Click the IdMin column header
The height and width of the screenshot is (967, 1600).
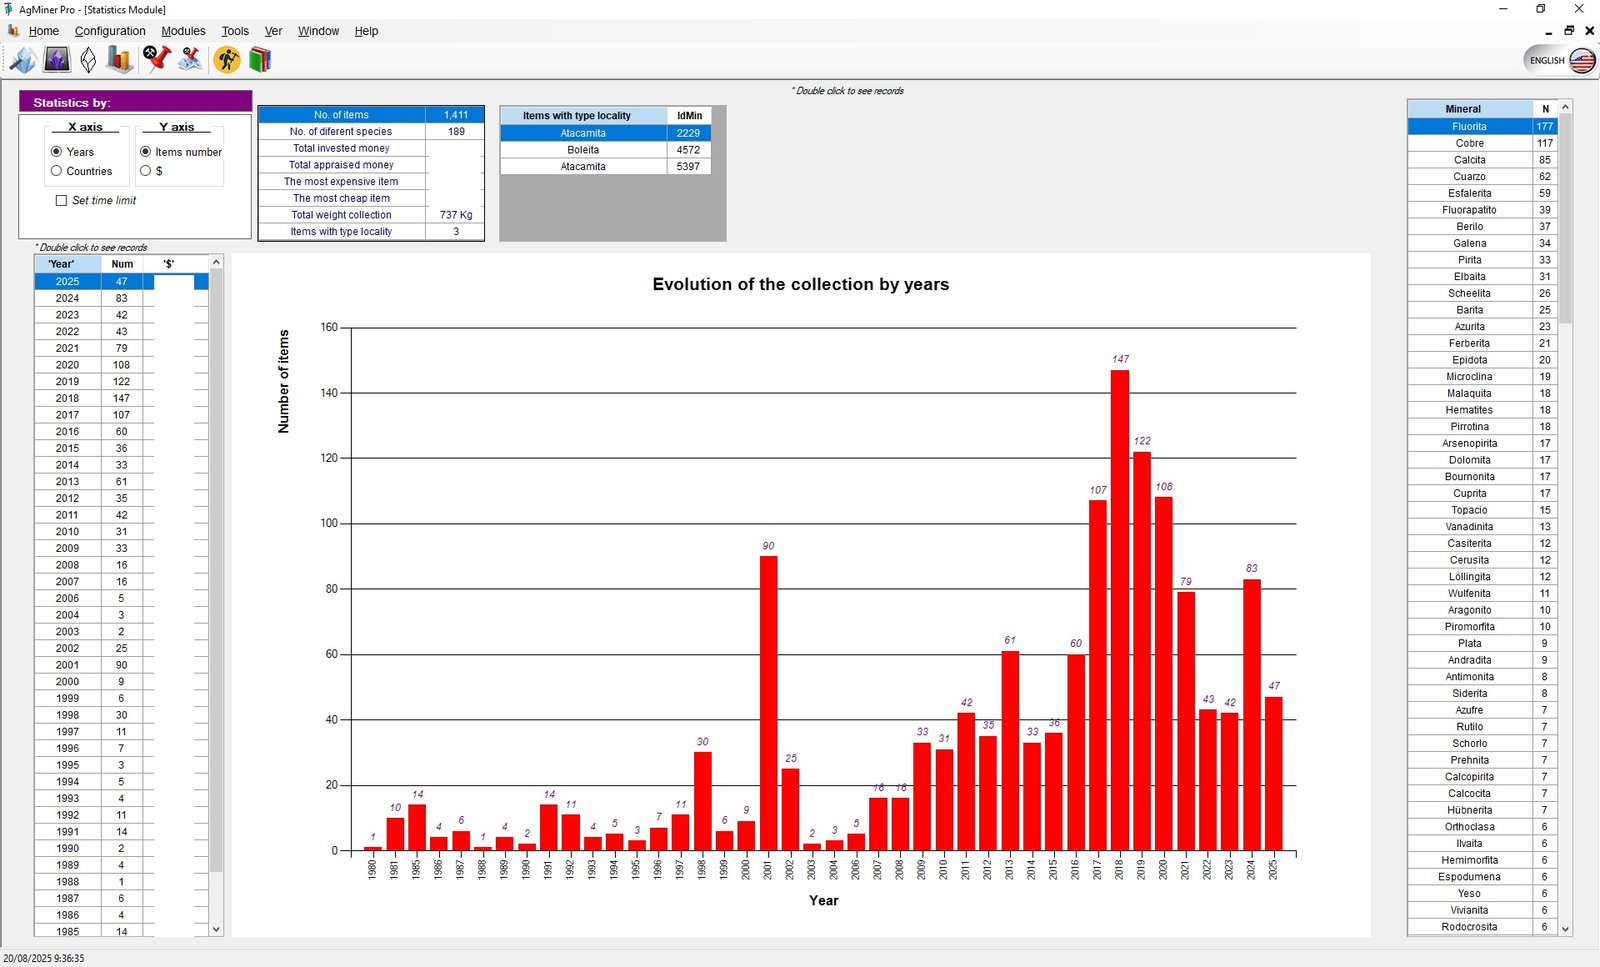tap(689, 116)
